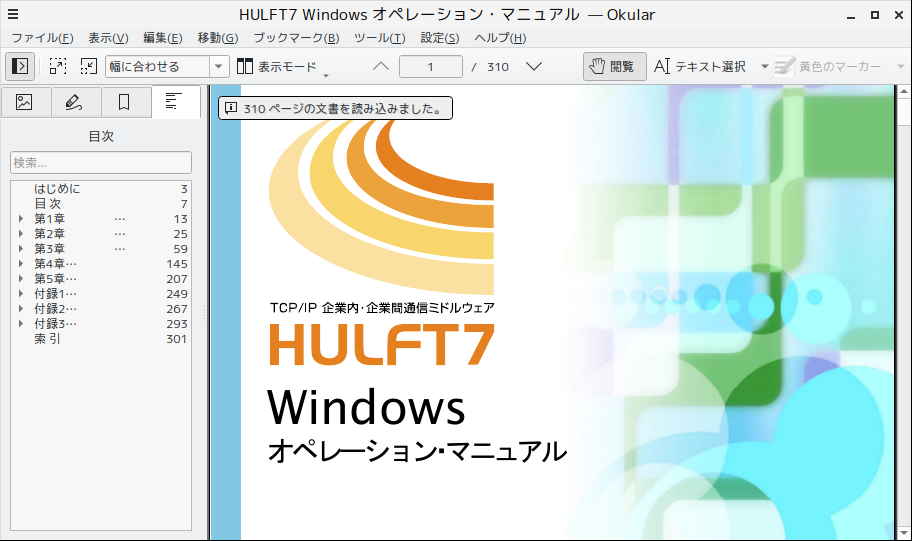912x541 pixels.
Task: Open the ツール menu
Action: (379, 38)
